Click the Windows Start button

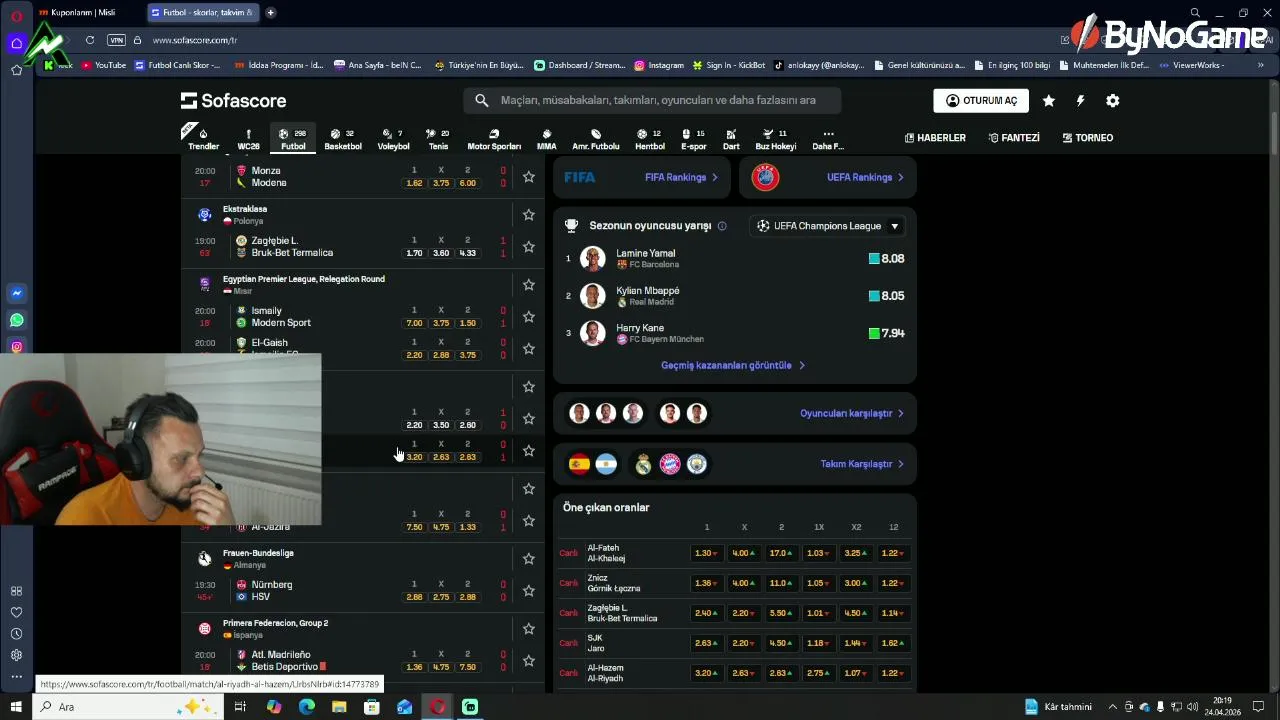click(x=16, y=707)
